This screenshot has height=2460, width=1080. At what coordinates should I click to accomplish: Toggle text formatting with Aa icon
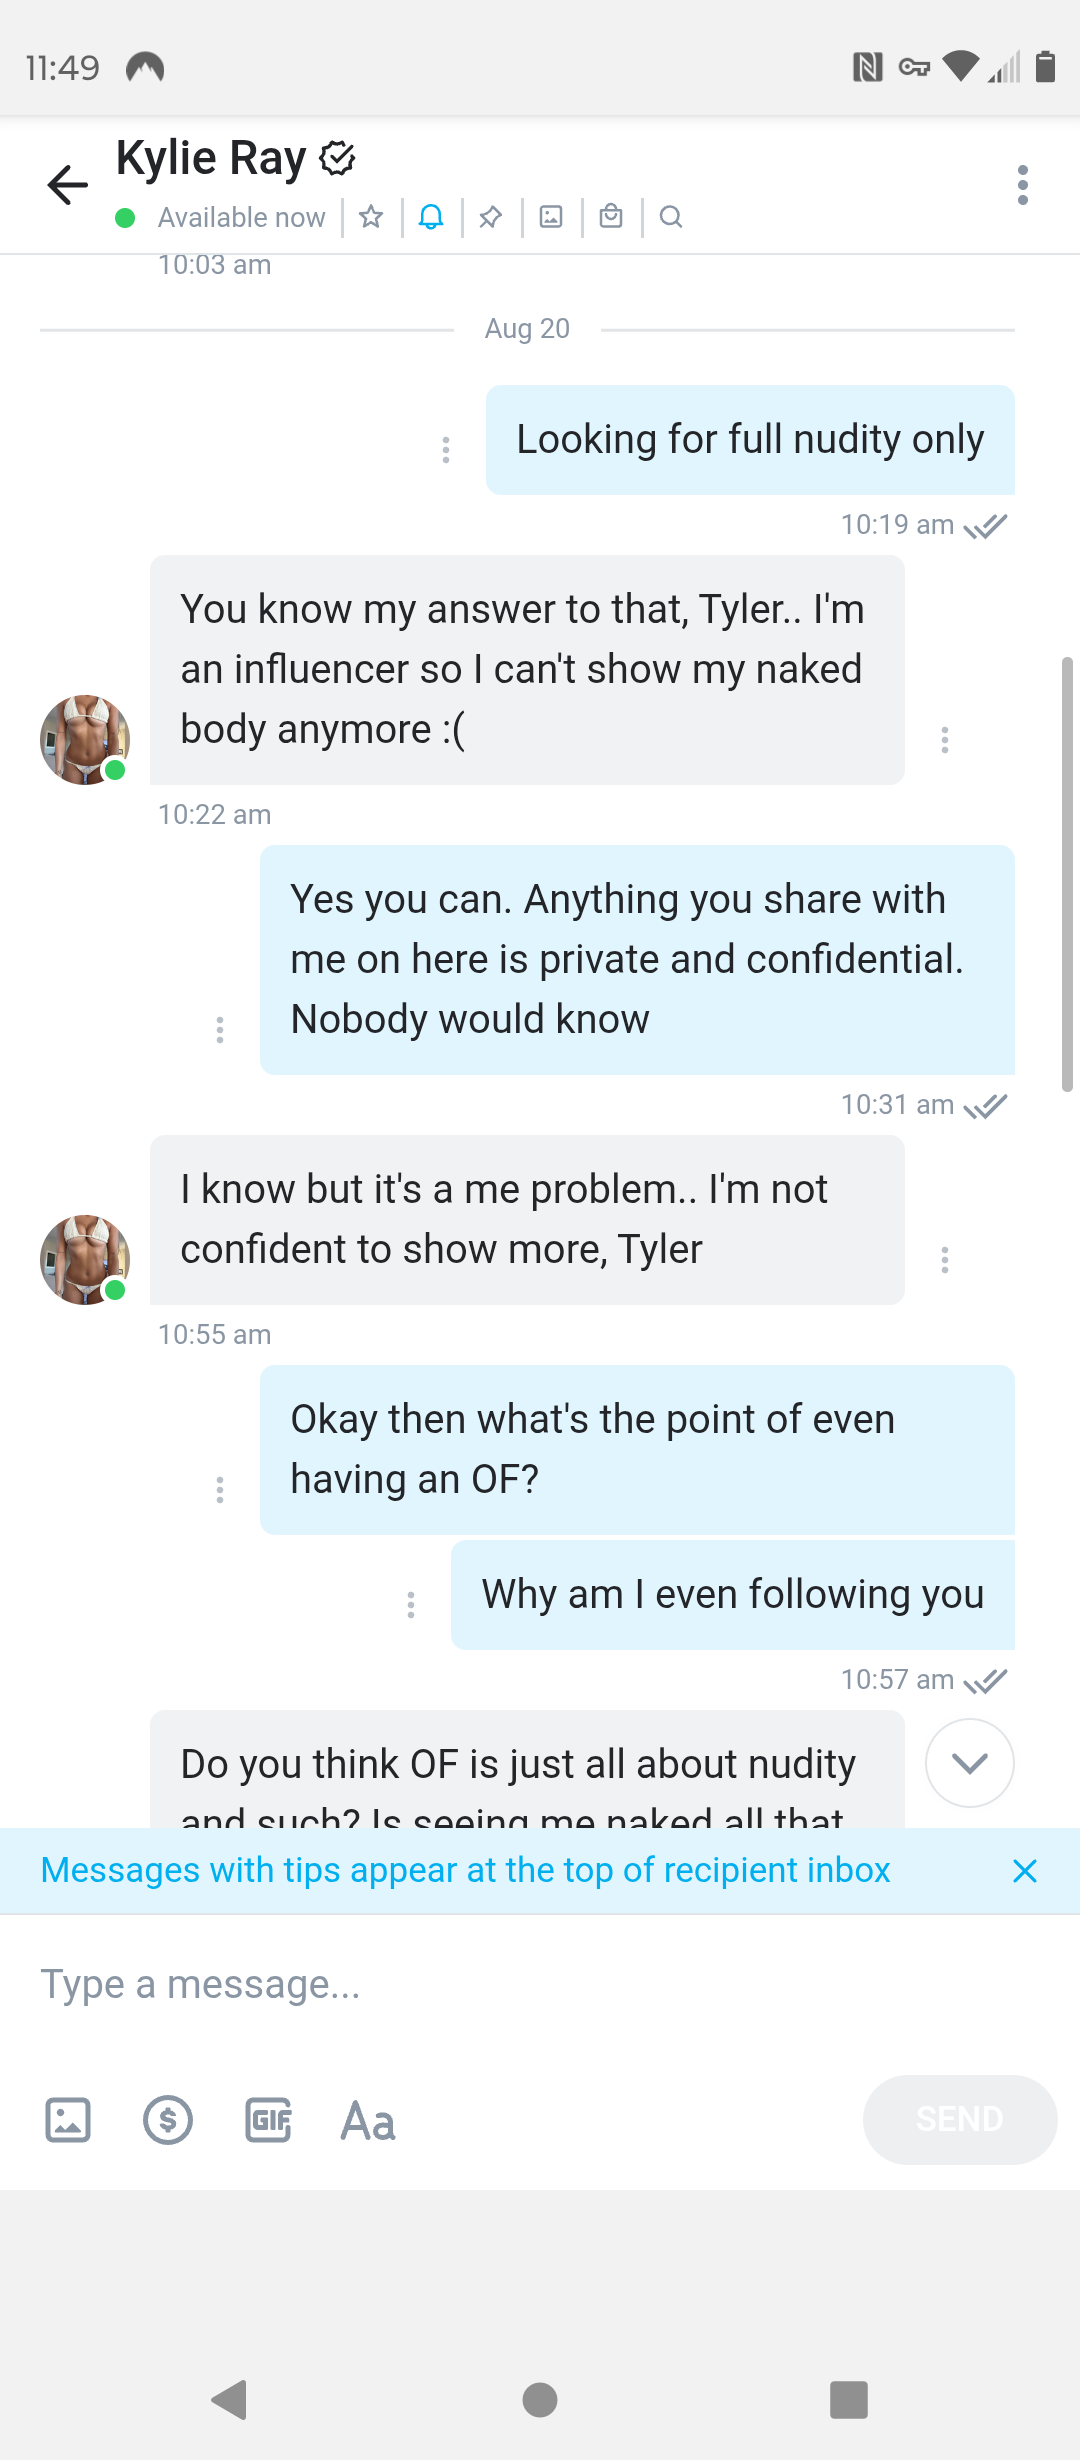coord(368,2120)
